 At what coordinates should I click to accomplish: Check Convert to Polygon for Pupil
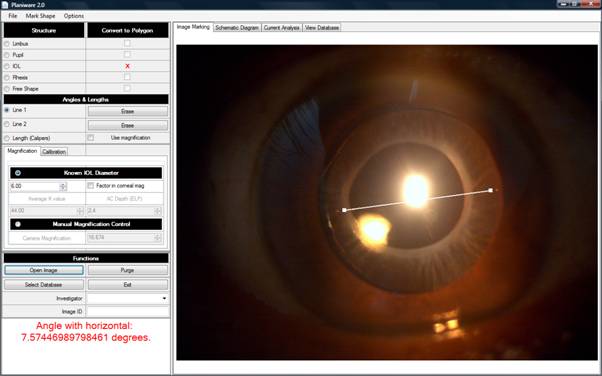(127, 55)
